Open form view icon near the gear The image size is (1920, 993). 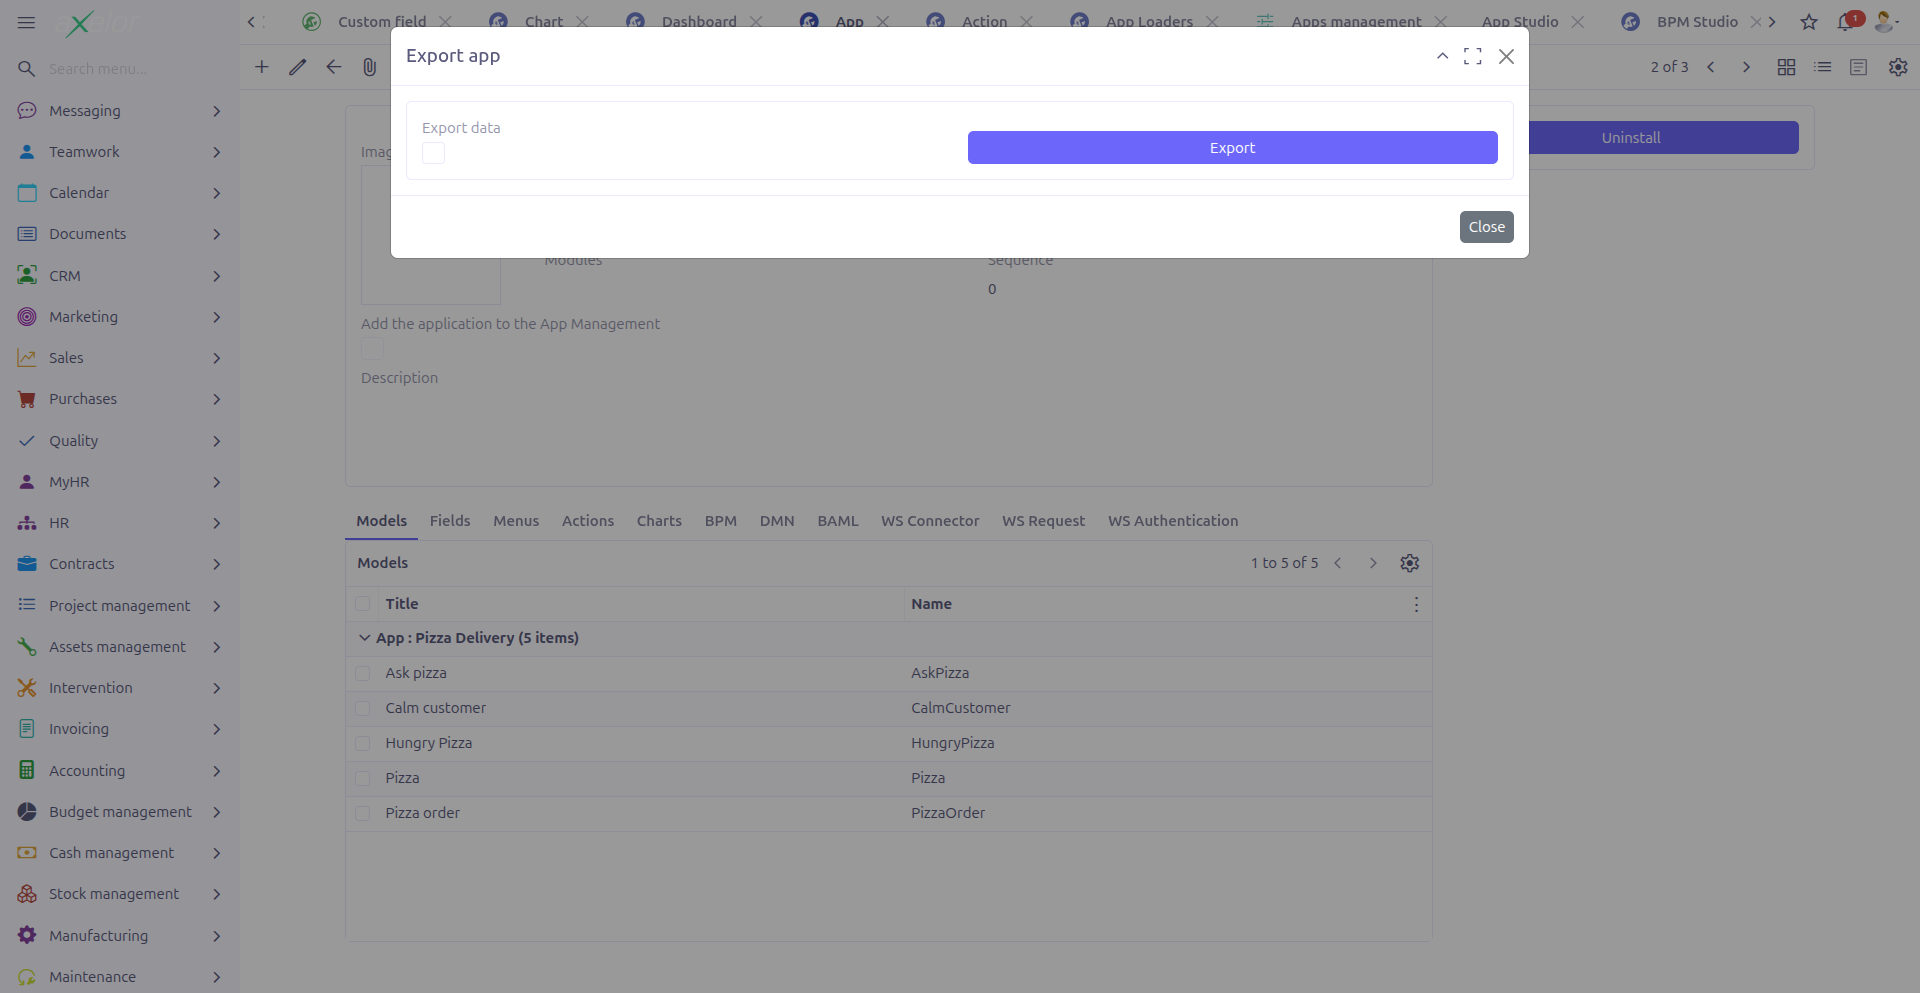coord(1859,67)
